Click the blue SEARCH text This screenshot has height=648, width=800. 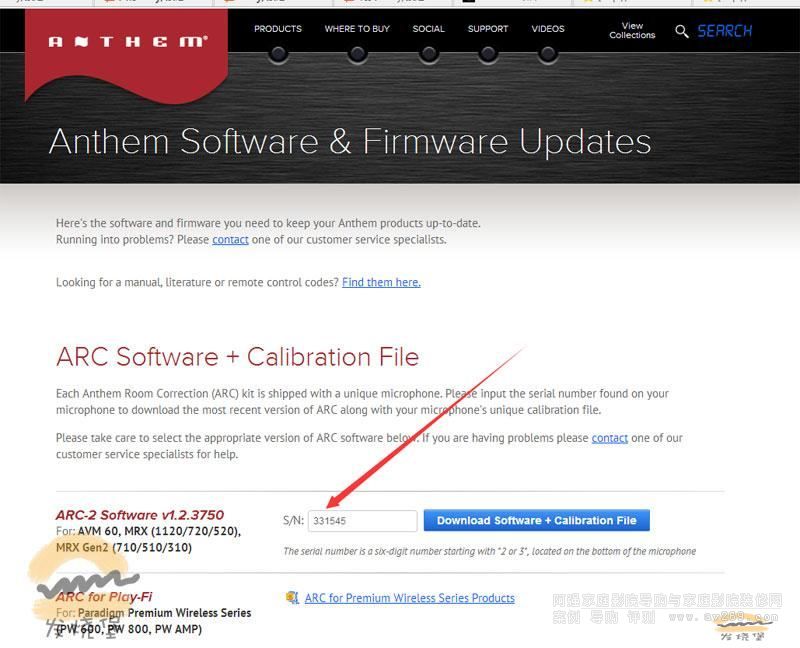pos(725,32)
